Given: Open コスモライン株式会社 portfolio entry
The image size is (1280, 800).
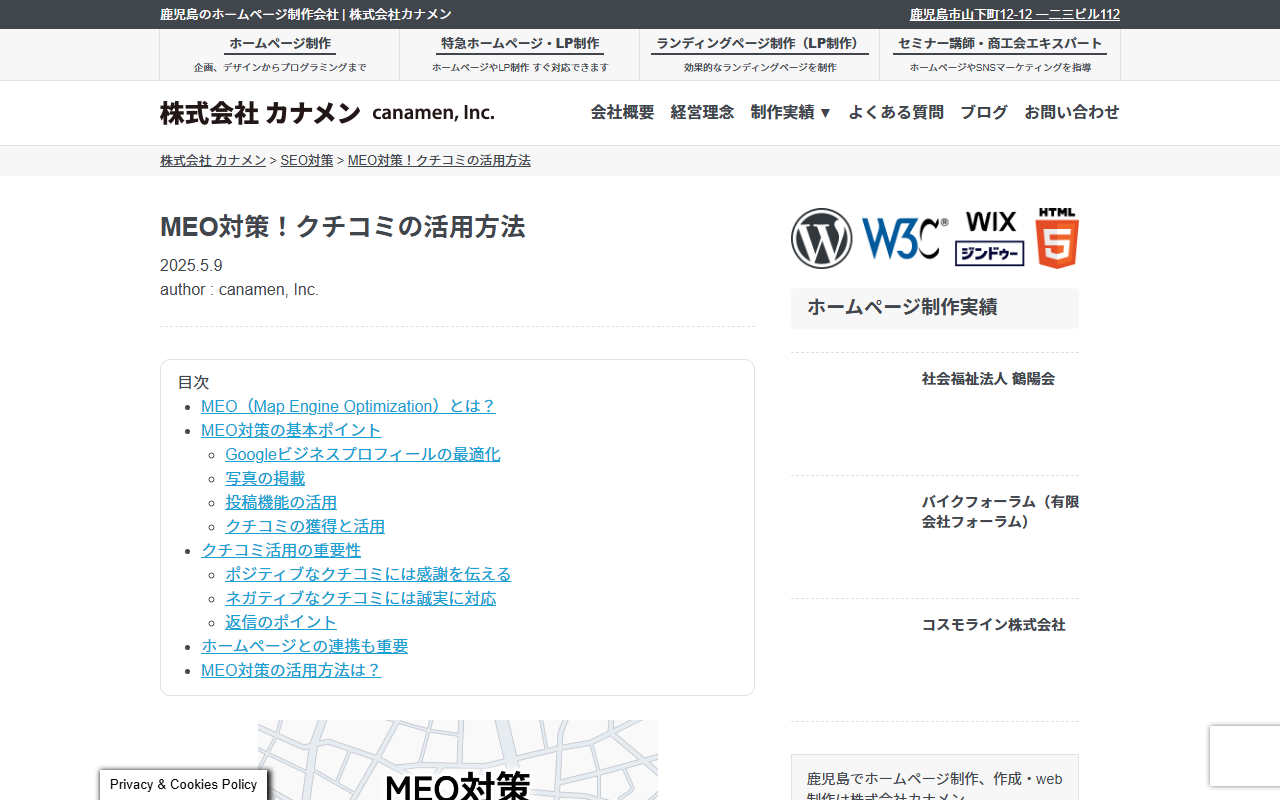Looking at the screenshot, I should coord(993,625).
